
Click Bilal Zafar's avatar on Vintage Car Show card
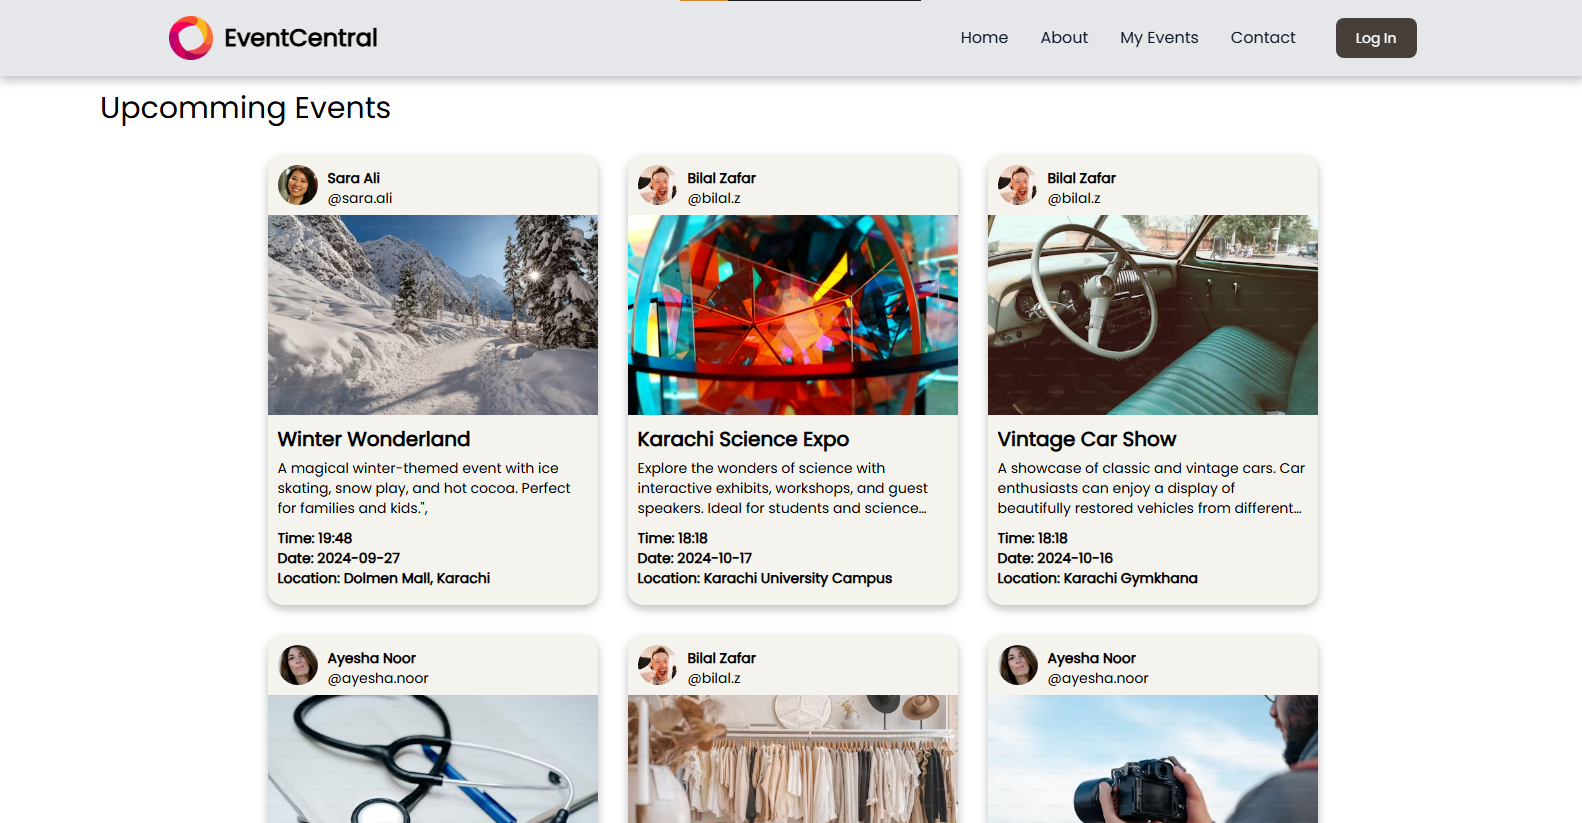[x=1018, y=185]
